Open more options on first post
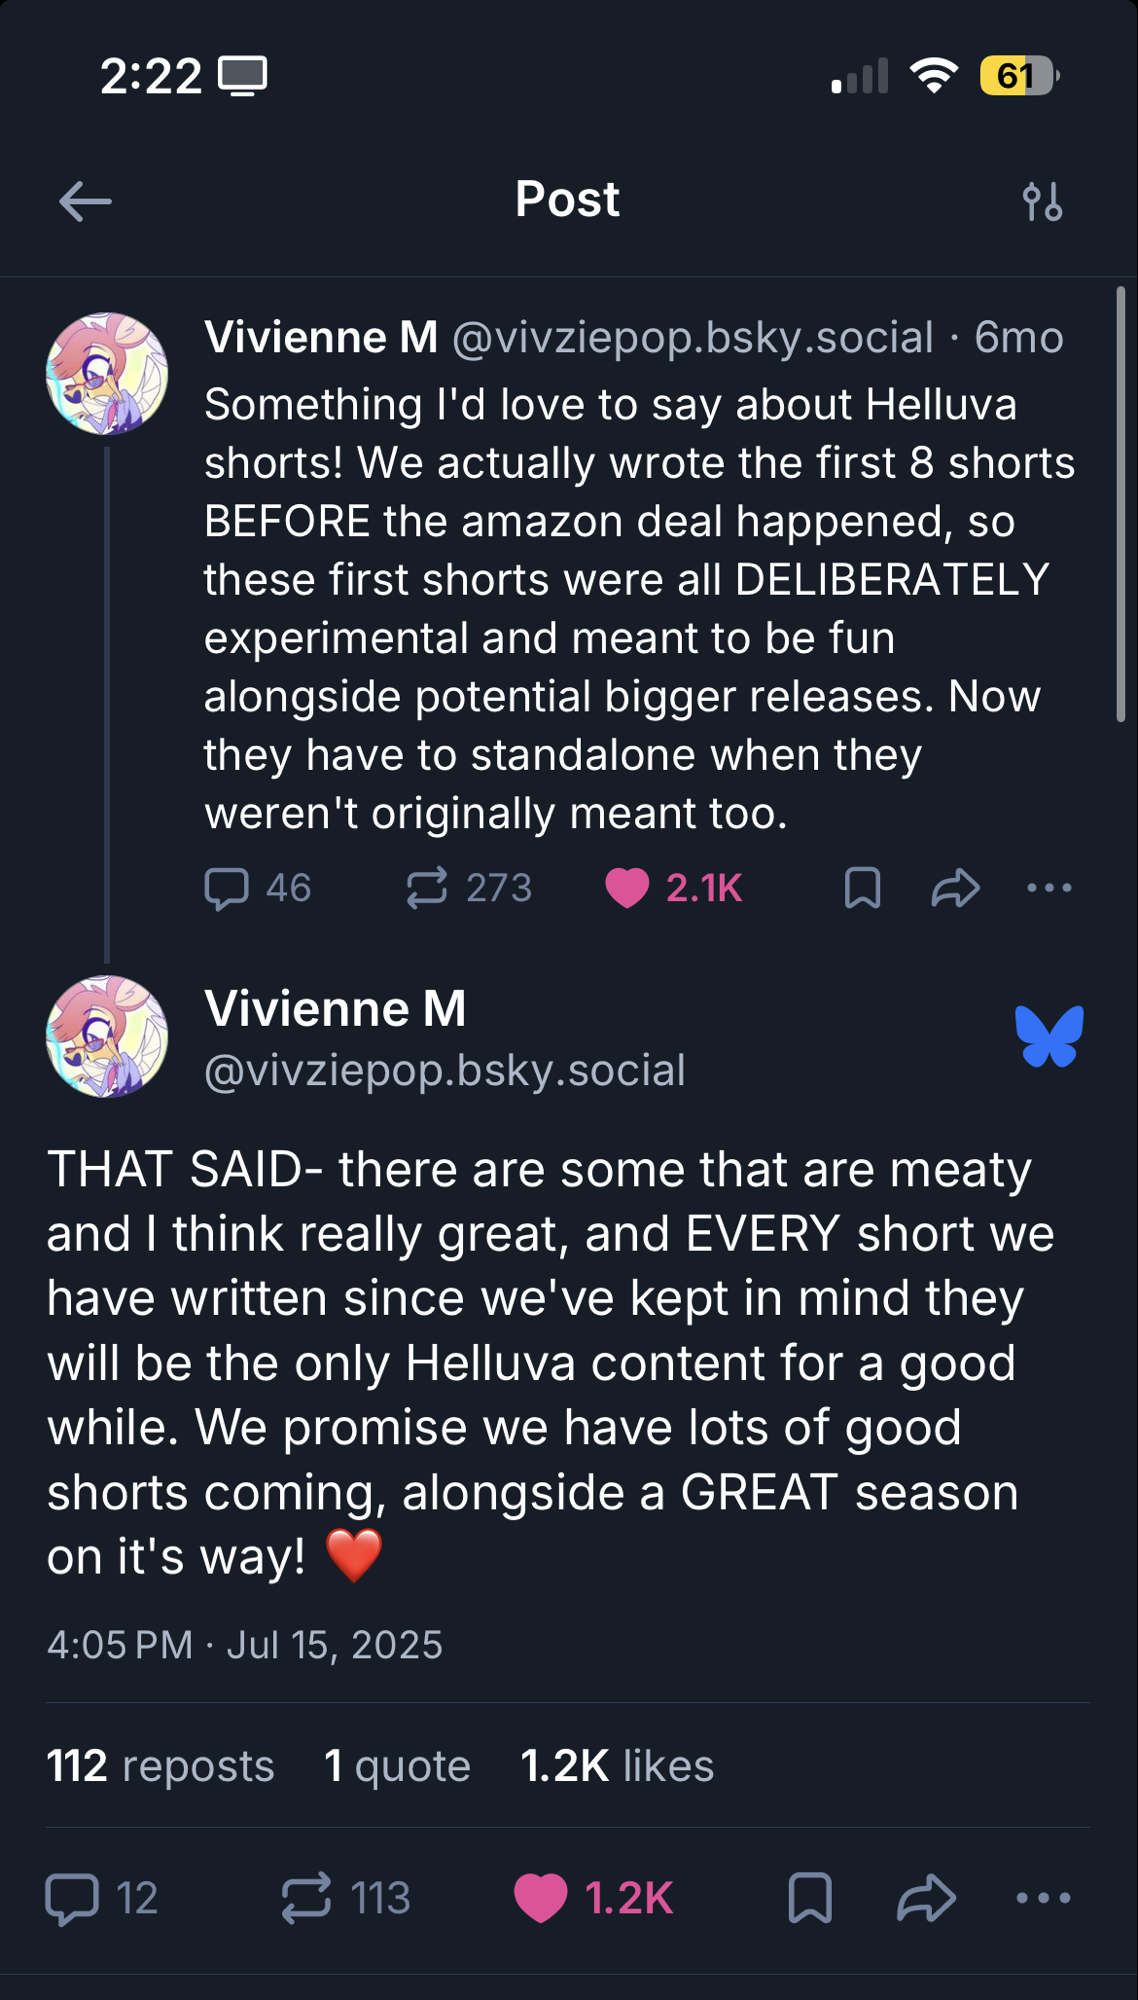This screenshot has width=1138, height=2000. (1049, 888)
